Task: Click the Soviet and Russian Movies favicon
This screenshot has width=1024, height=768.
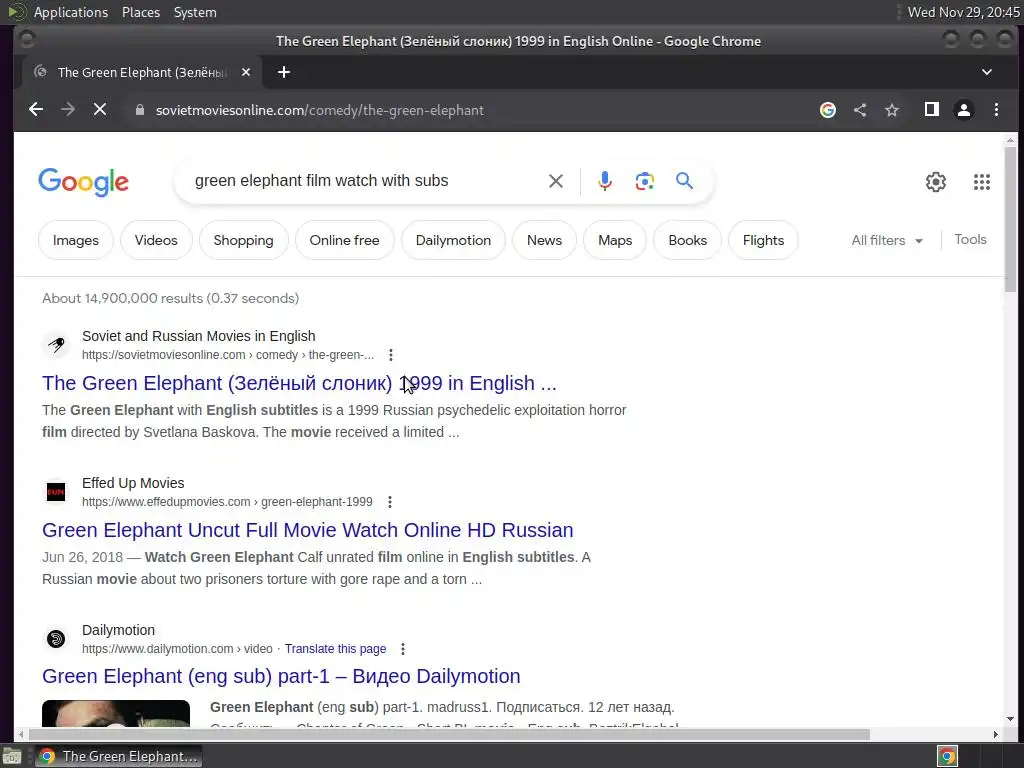Action: point(56,344)
